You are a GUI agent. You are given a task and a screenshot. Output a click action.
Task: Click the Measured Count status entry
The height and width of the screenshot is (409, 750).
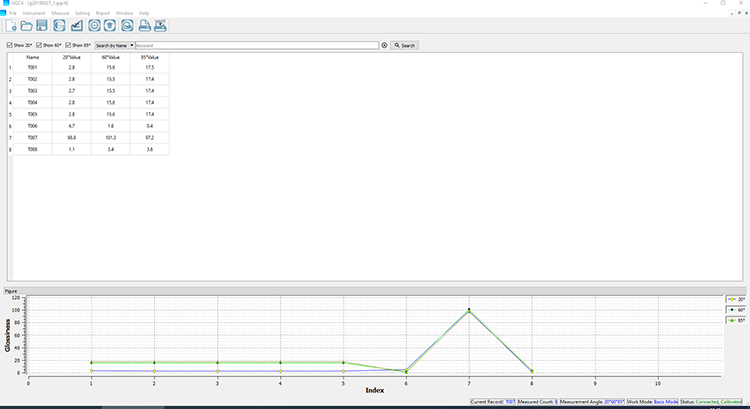click(538, 402)
